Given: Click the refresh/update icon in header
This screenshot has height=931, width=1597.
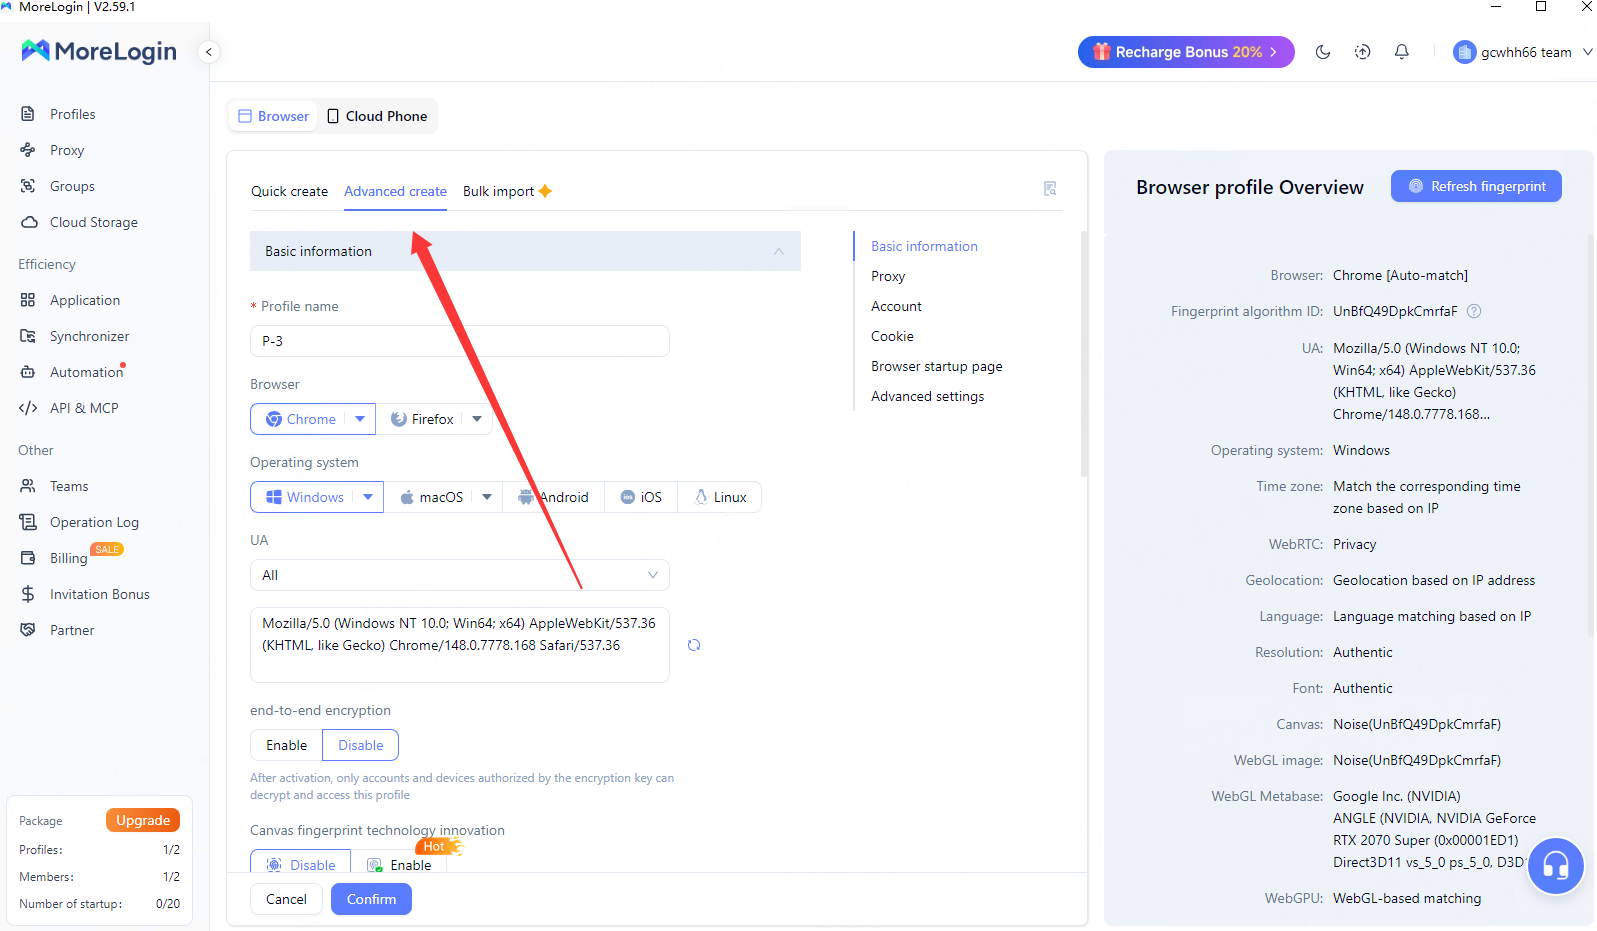Looking at the screenshot, I should point(1362,52).
